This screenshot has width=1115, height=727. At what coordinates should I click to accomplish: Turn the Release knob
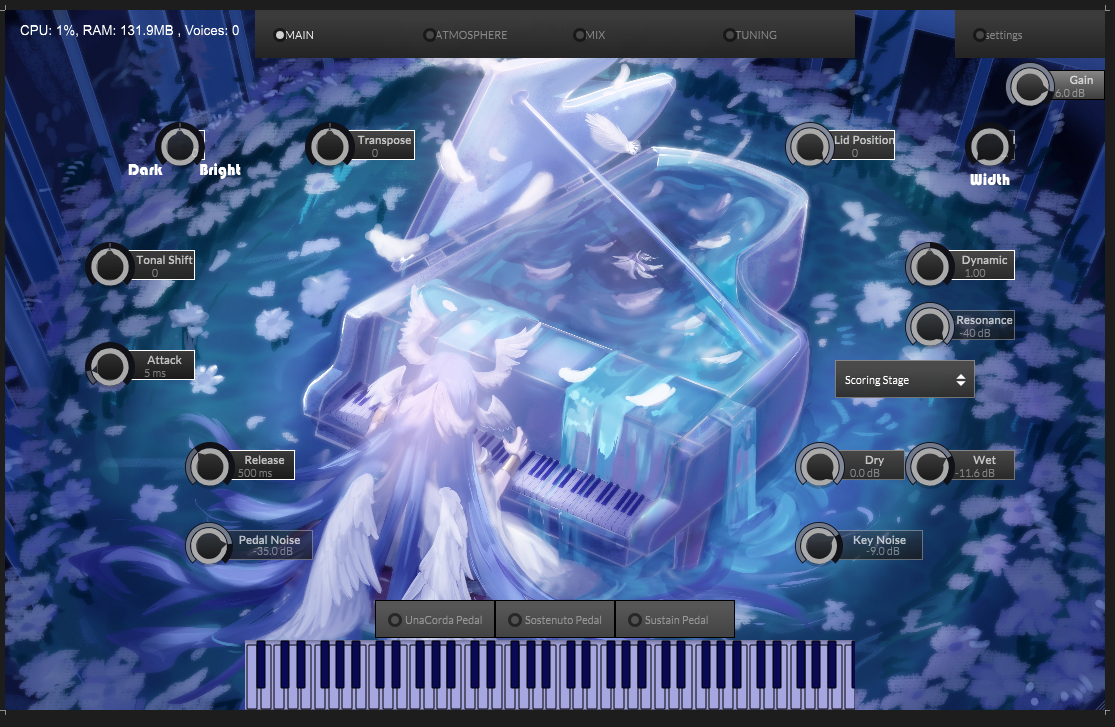pos(210,464)
